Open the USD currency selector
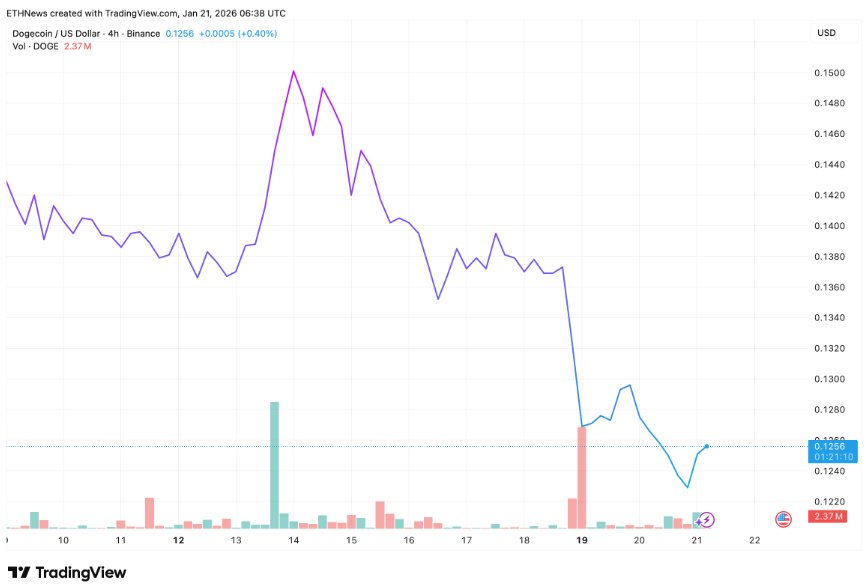Image resolution: width=866 pixels, height=586 pixels. tap(826, 33)
